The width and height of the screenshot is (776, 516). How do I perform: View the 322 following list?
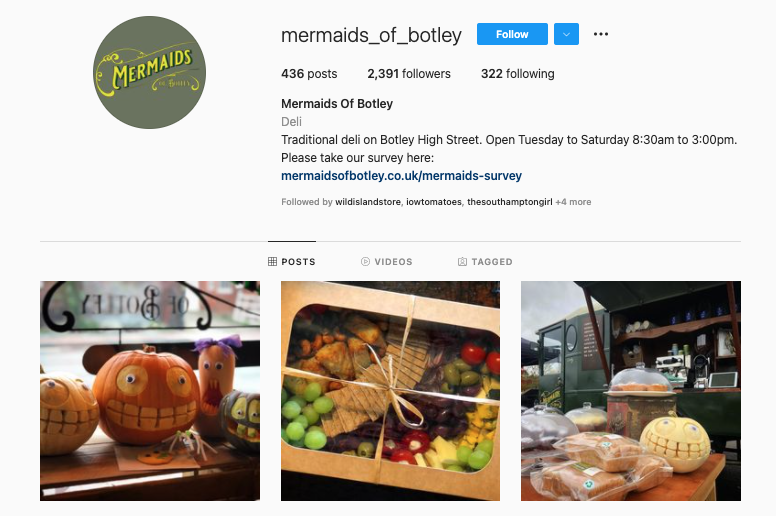coord(518,74)
